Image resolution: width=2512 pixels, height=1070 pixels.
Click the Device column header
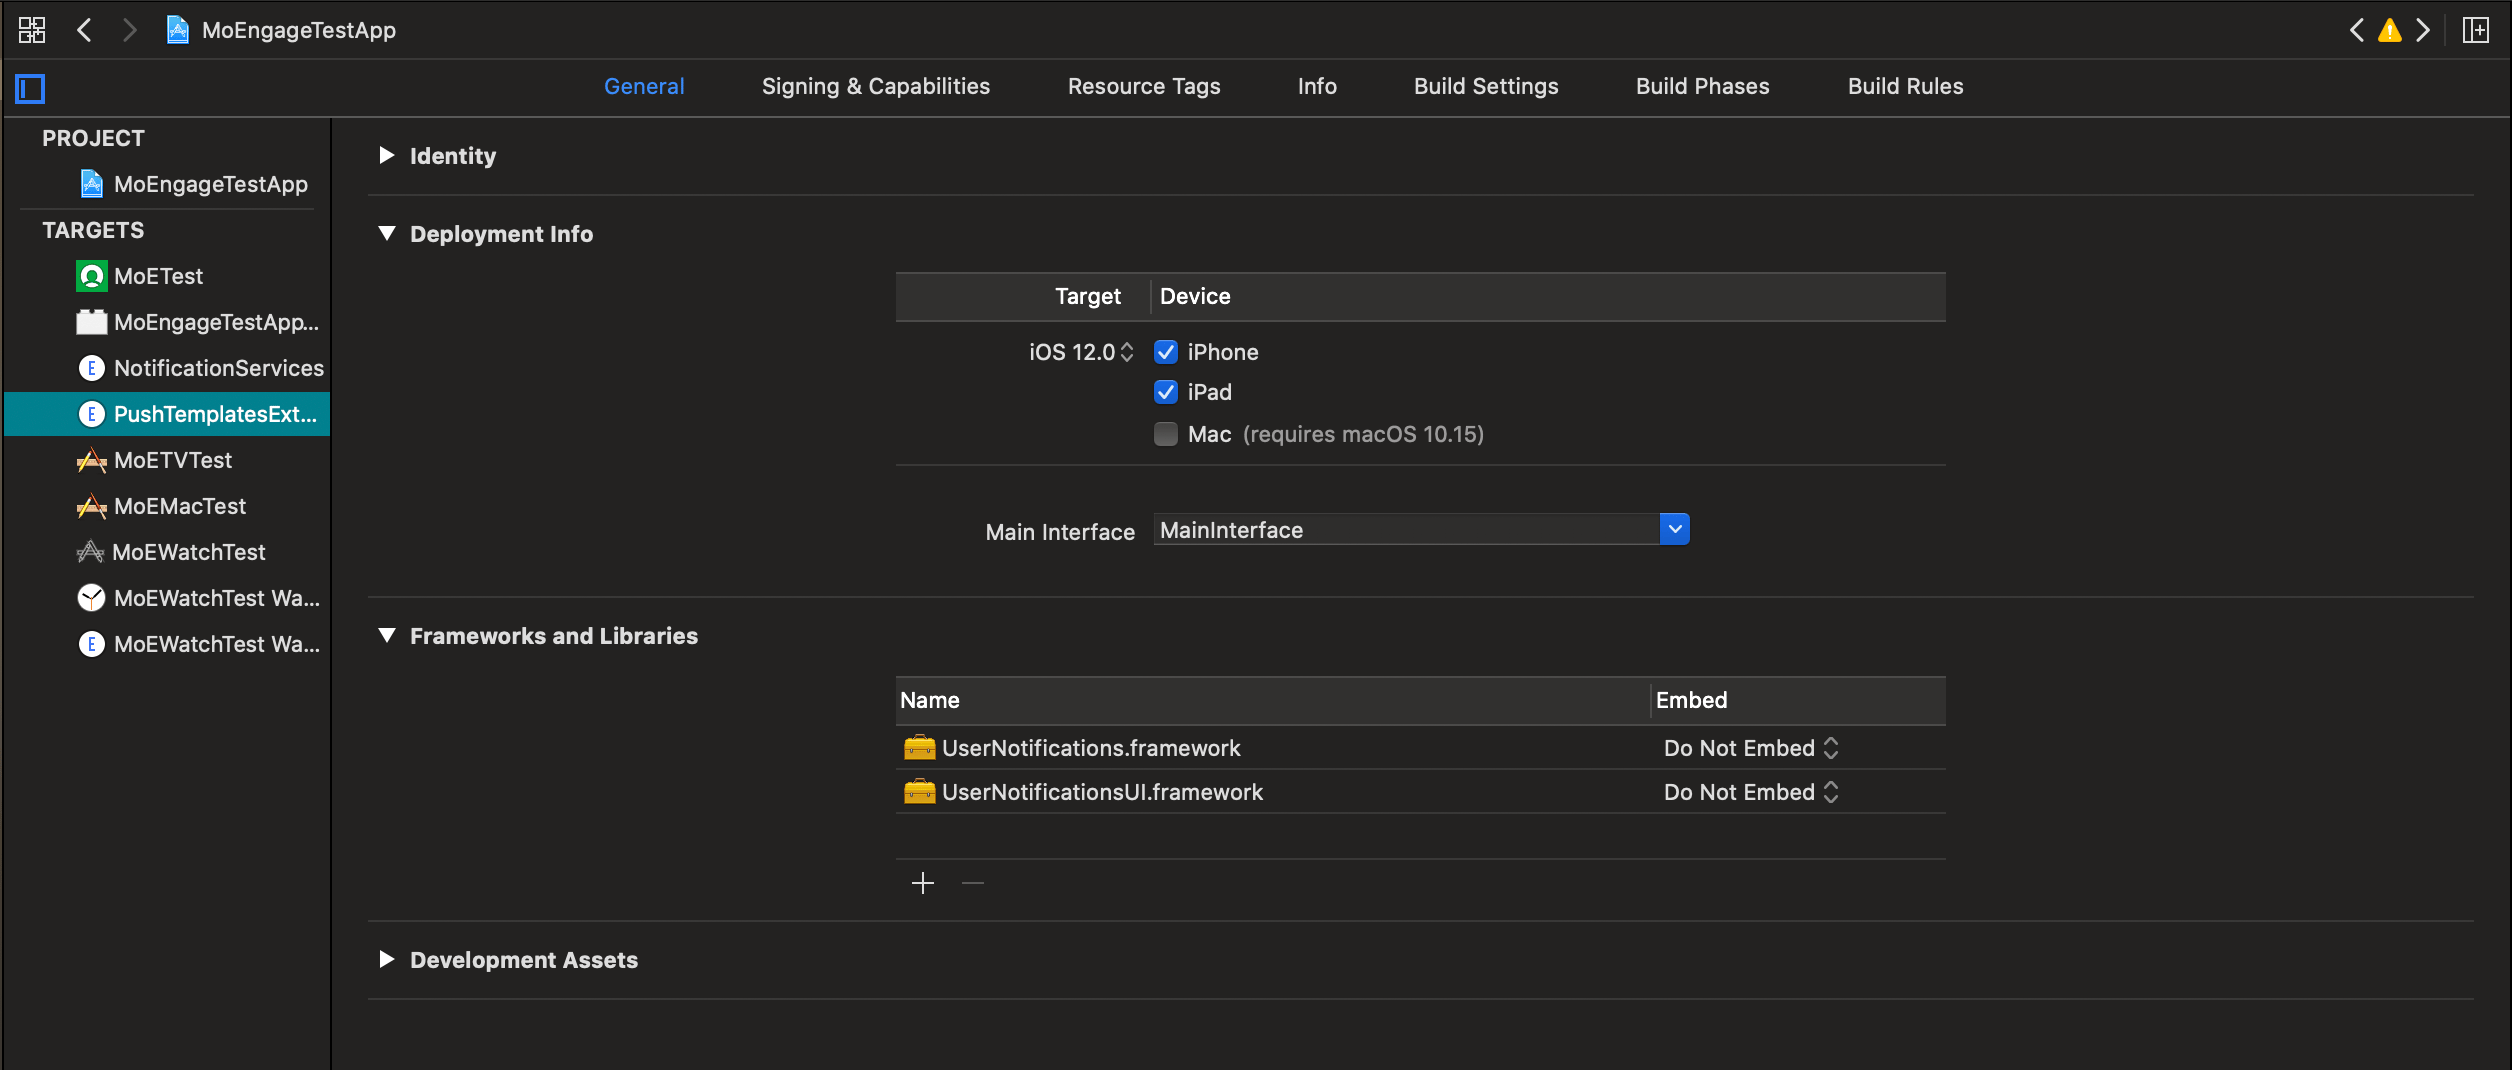[x=1195, y=296]
